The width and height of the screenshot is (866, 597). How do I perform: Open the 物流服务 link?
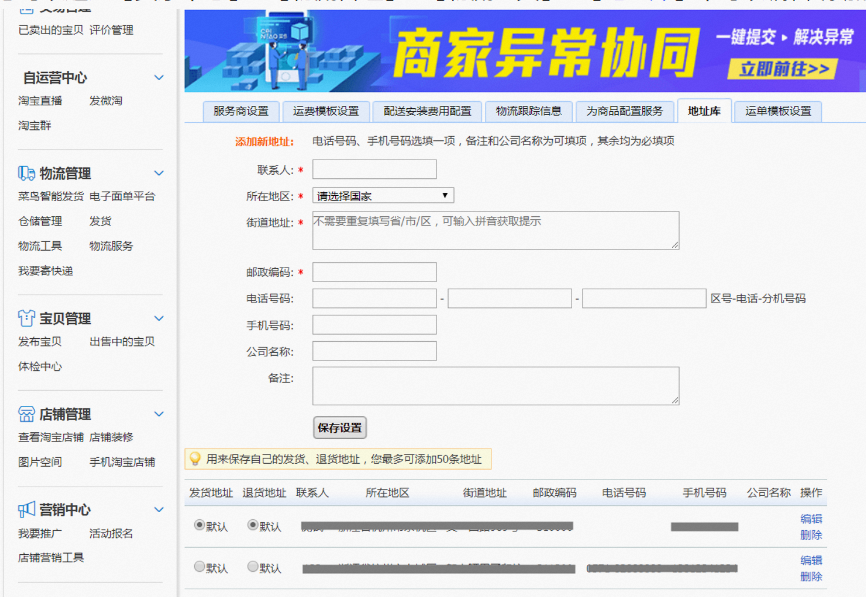click(x=112, y=246)
